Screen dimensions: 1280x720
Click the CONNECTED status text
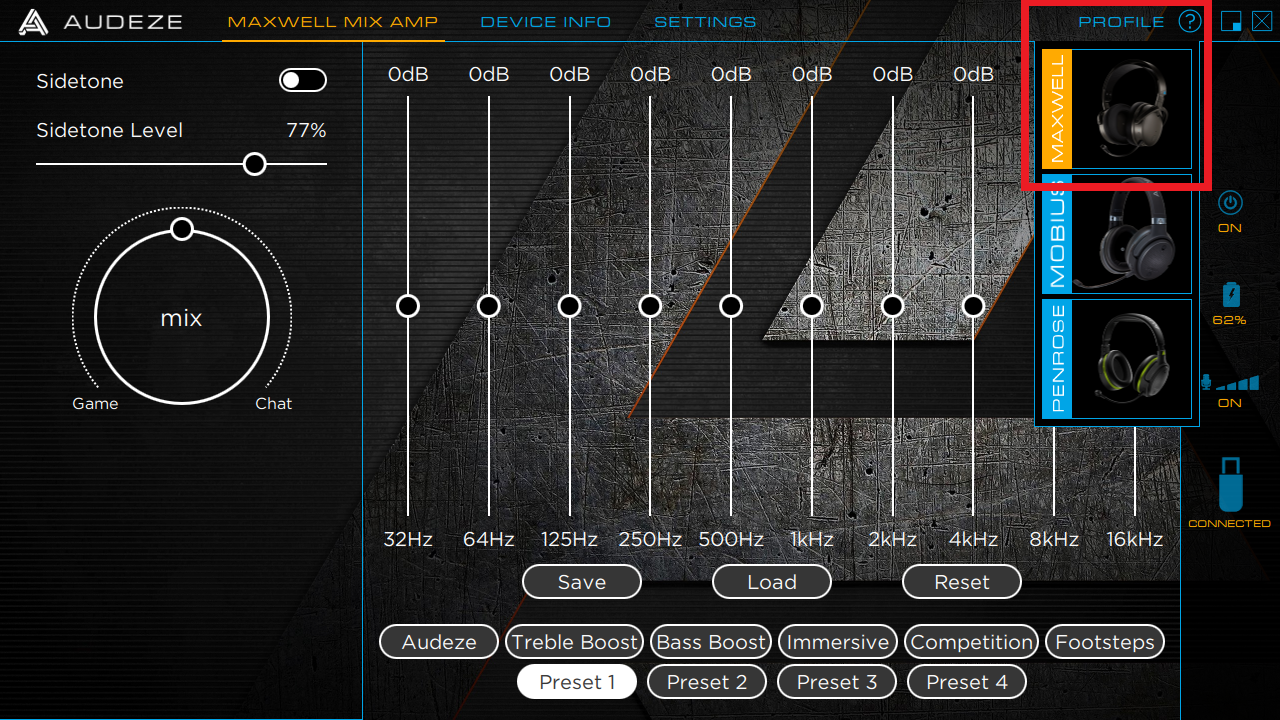[x=1230, y=524]
